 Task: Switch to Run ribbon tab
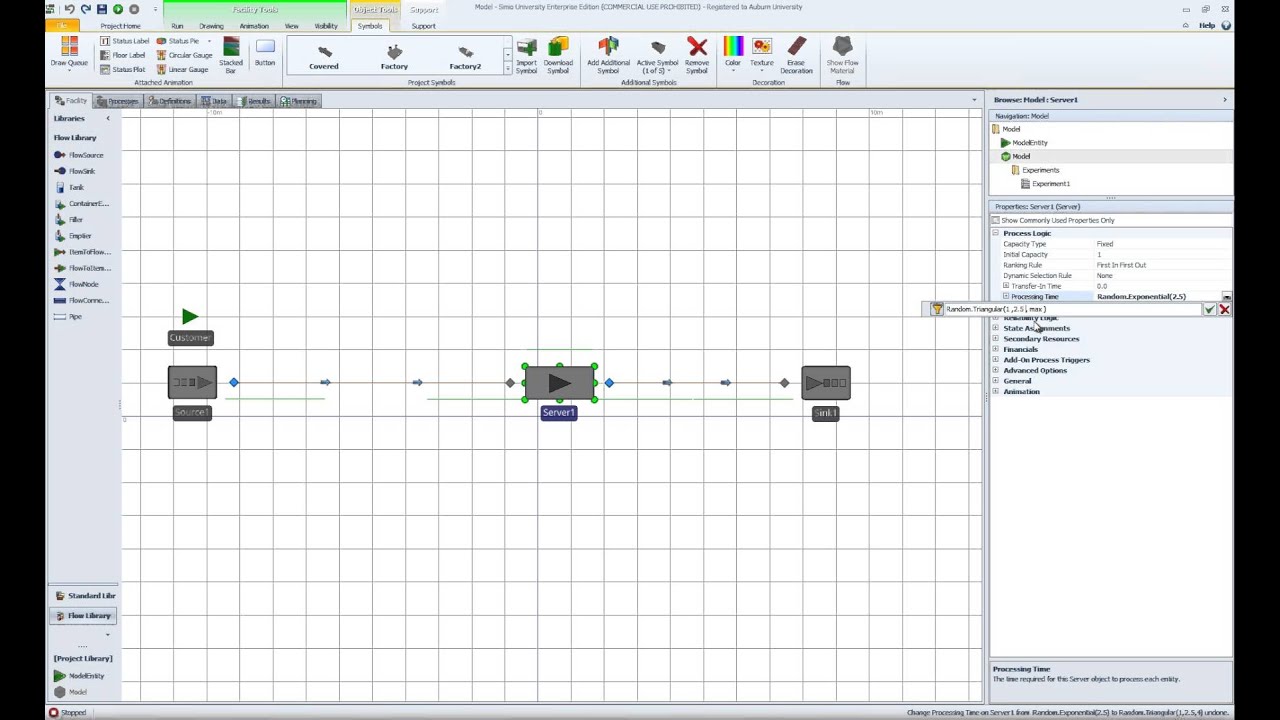[x=177, y=26]
